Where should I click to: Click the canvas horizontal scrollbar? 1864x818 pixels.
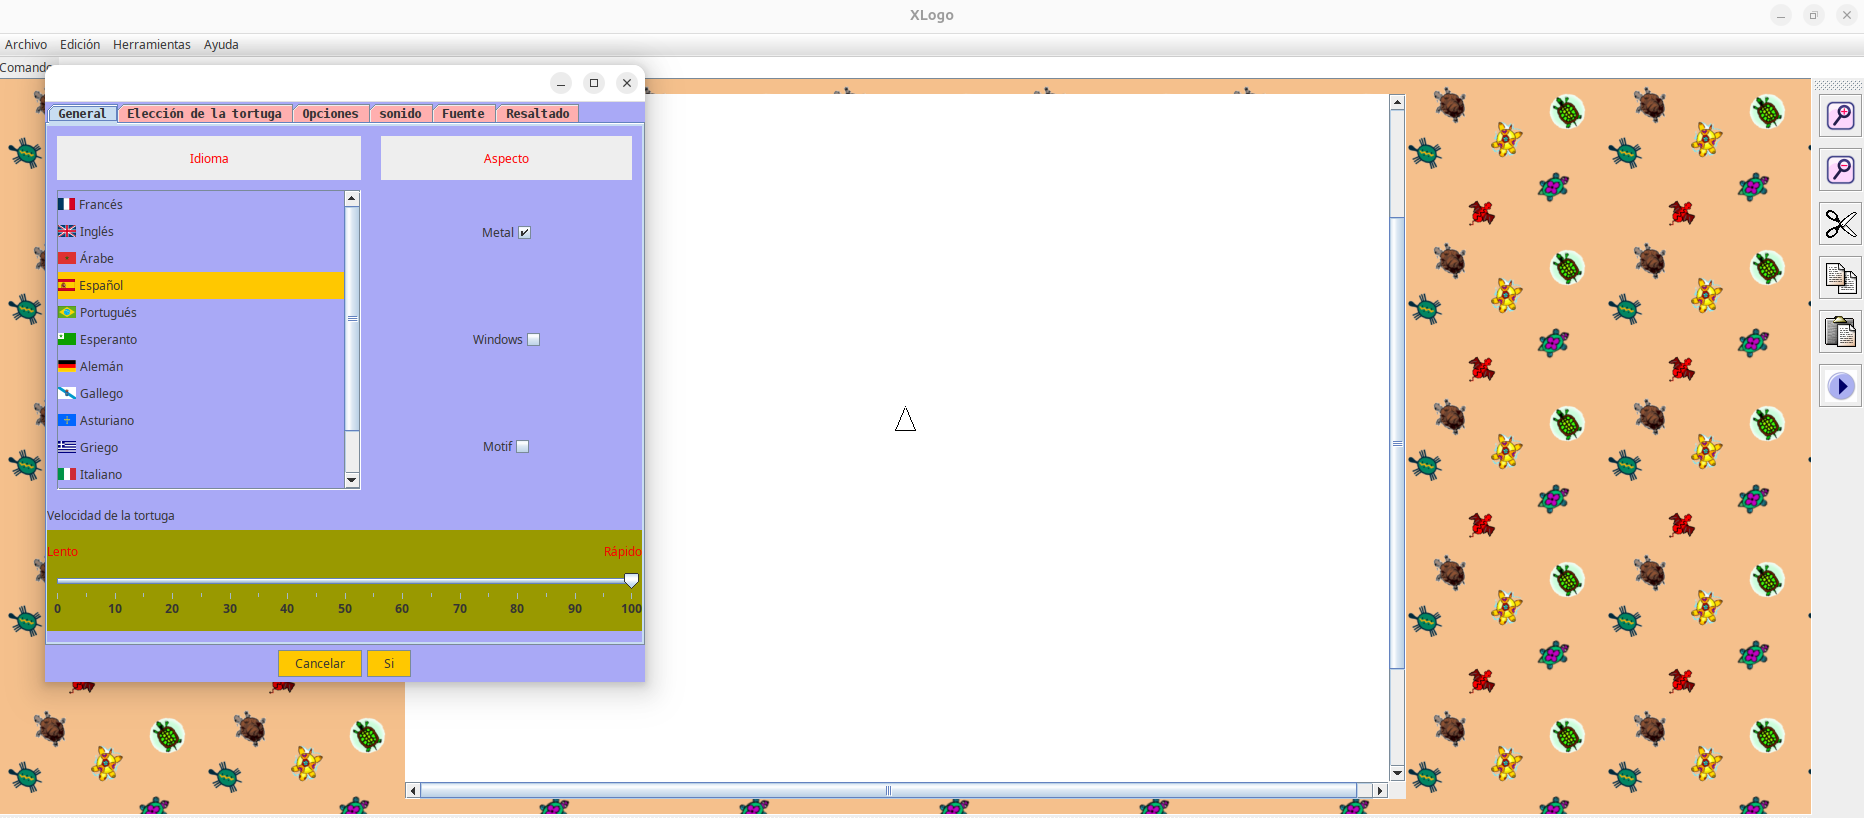(x=888, y=790)
